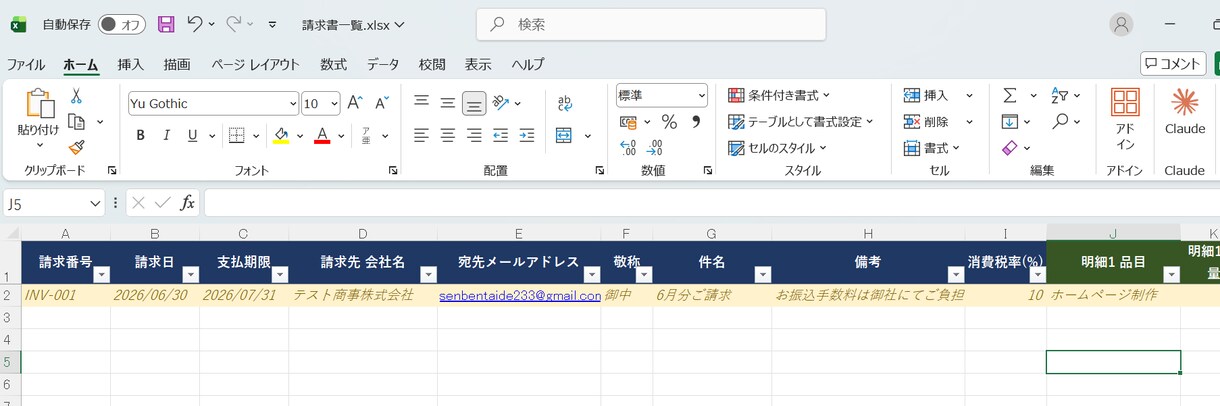1220x406 pixels.
Task: Open the senbentaide233@gmail.com email link
Action: point(519,296)
